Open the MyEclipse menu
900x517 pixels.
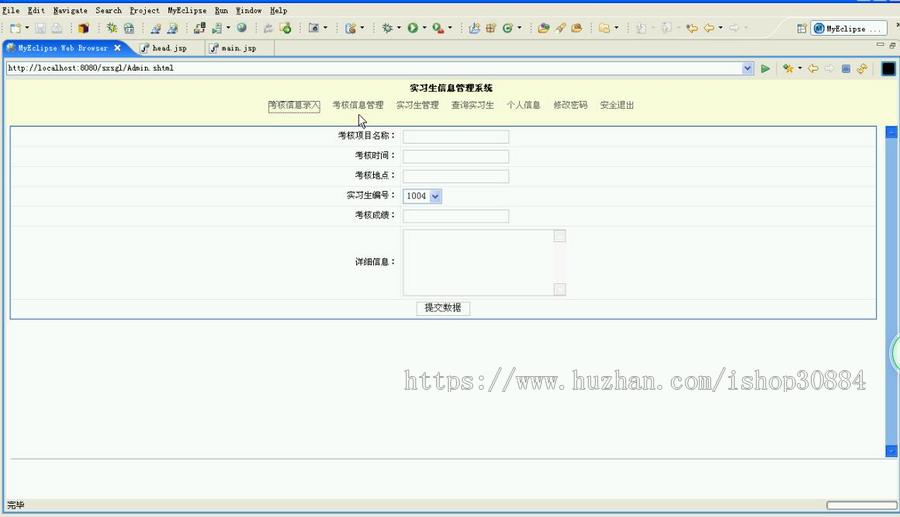(x=187, y=10)
